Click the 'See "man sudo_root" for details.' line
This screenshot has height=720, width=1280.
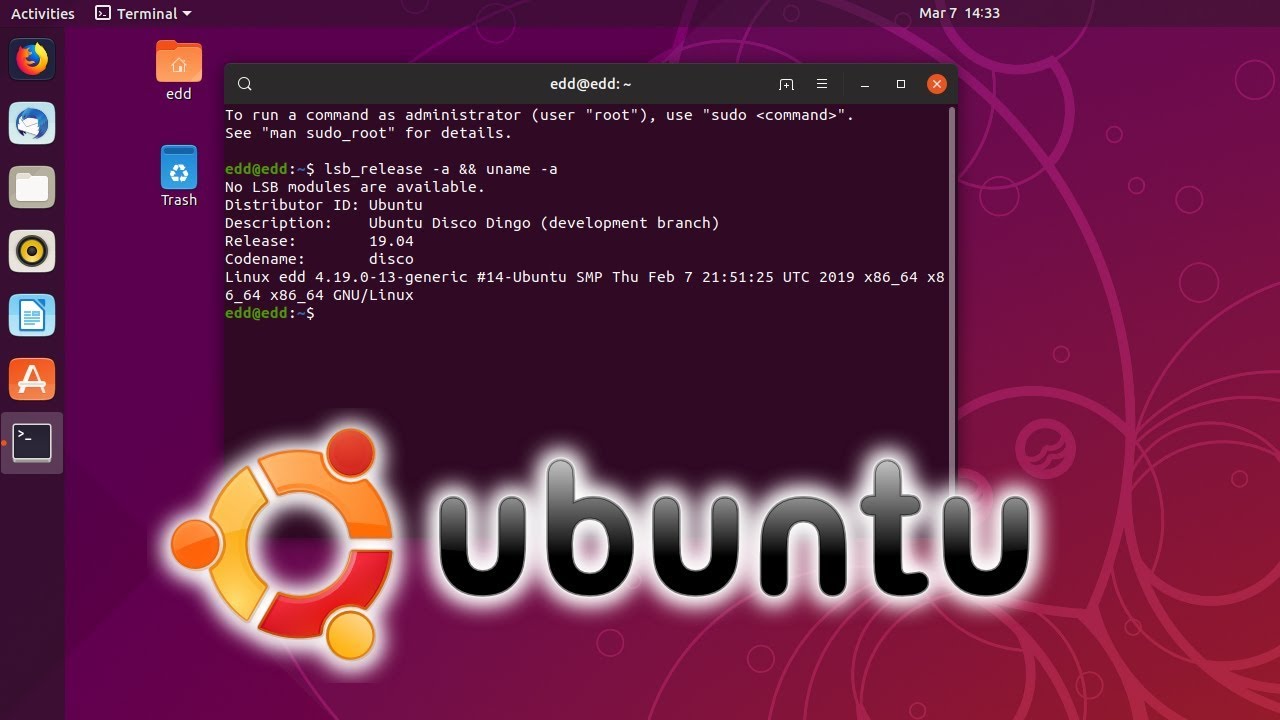[x=368, y=133]
